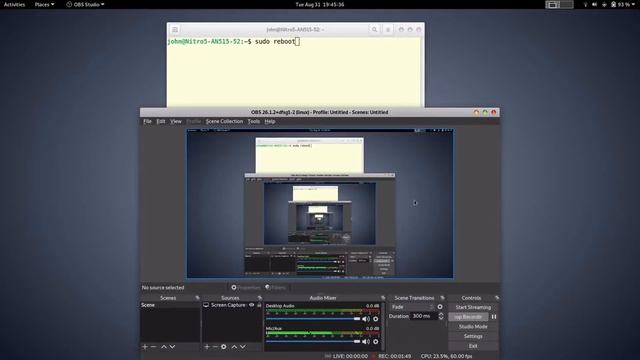This screenshot has width=640, height=360.
Task: Toggle Screen Capture source visibility eye
Action: [x=252, y=305]
